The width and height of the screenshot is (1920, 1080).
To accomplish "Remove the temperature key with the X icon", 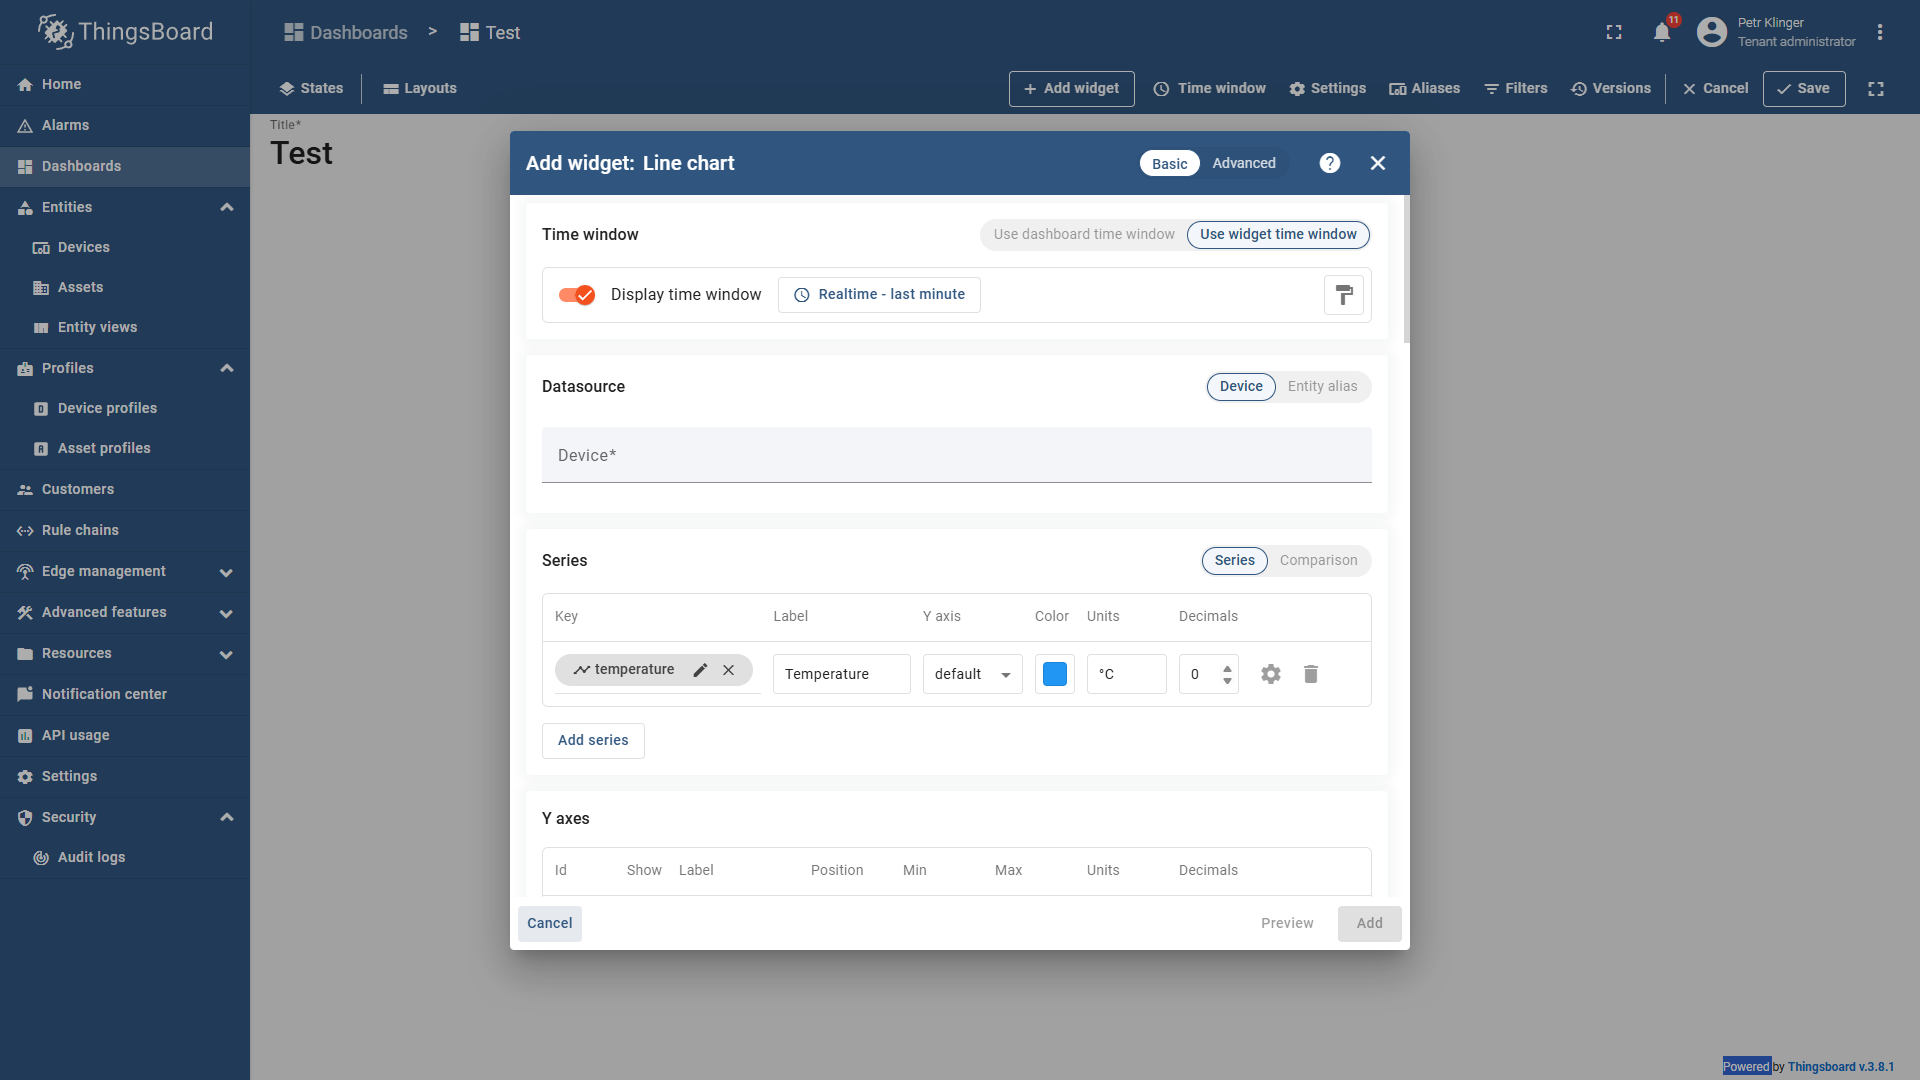I will [728, 670].
